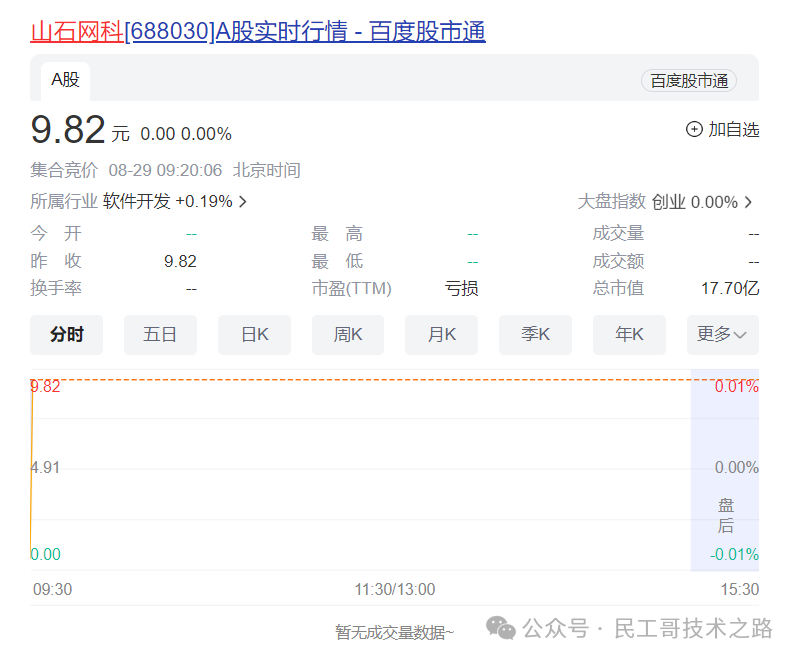Click the 加自选 label

[733, 130]
